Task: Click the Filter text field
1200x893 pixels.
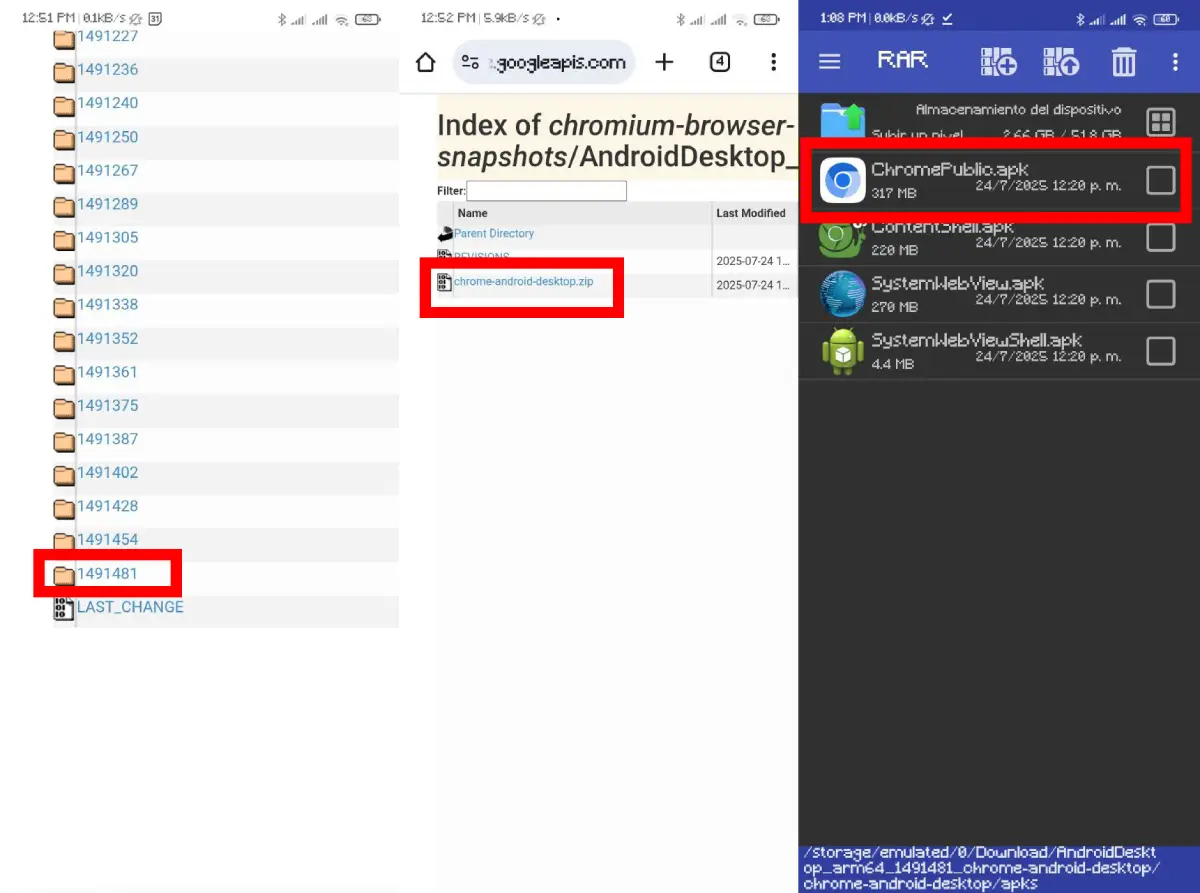Action: (x=546, y=191)
